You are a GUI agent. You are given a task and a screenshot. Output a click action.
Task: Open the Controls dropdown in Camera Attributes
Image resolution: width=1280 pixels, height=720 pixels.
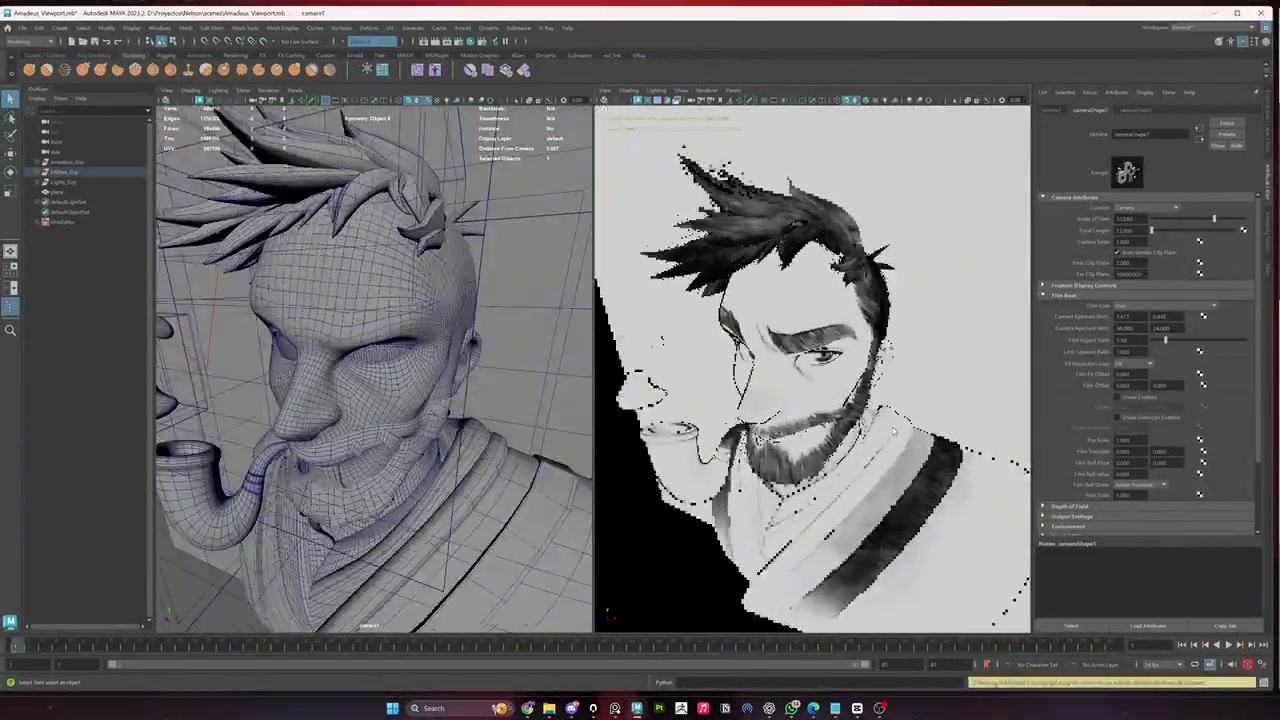click(1146, 208)
